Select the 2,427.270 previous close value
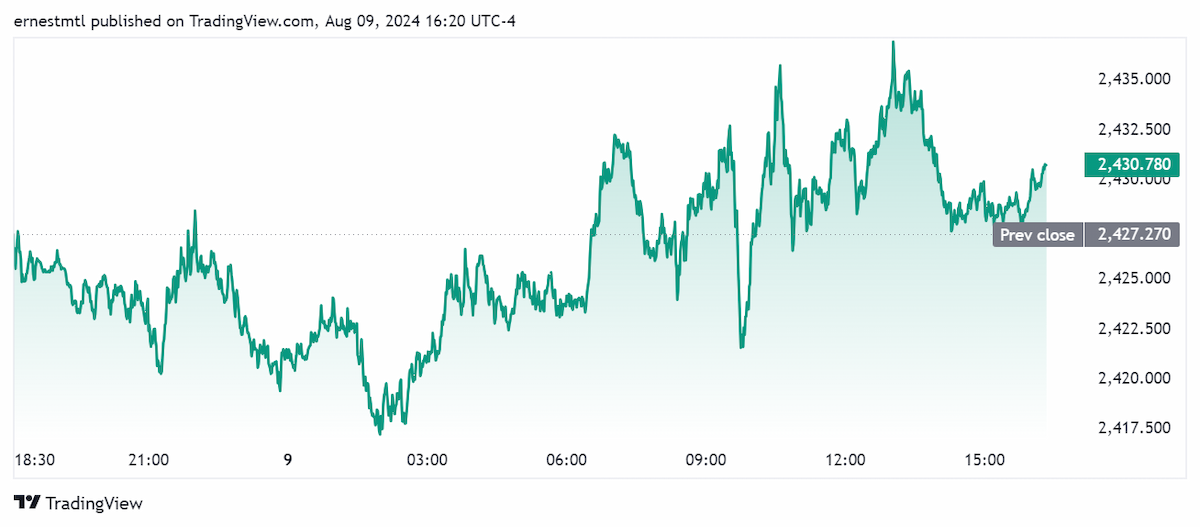 pos(1133,235)
